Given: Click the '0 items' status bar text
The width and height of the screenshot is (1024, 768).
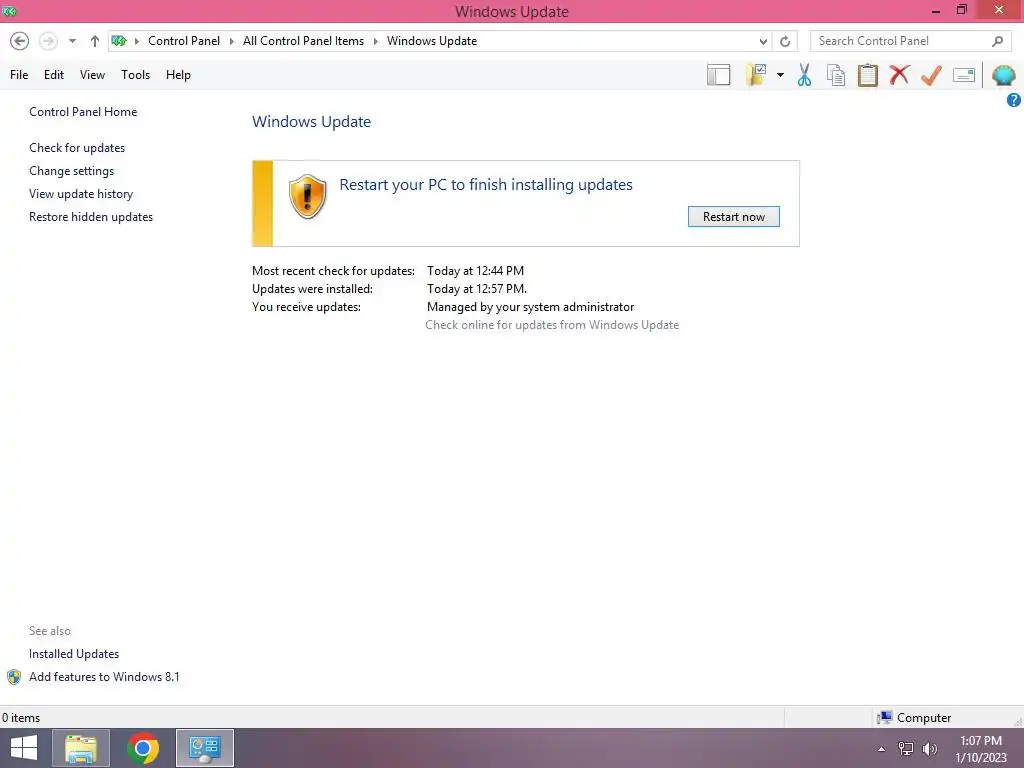Looking at the screenshot, I should pos(21,718).
